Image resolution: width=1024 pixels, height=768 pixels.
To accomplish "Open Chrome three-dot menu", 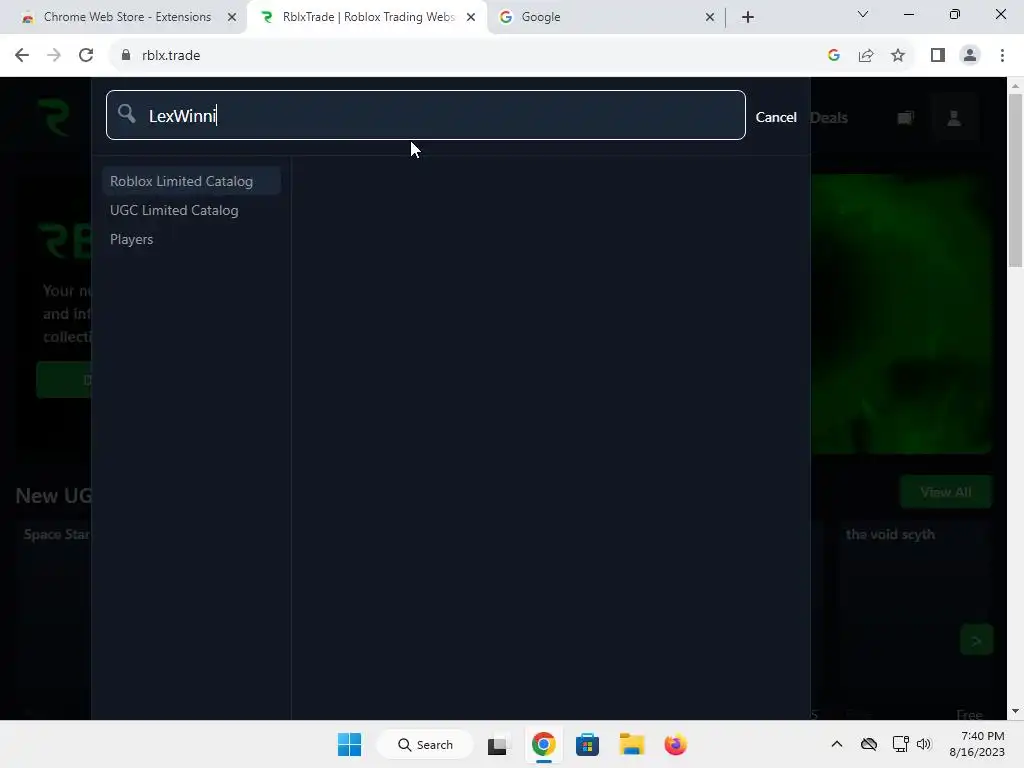I will click(x=1002, y=55).
